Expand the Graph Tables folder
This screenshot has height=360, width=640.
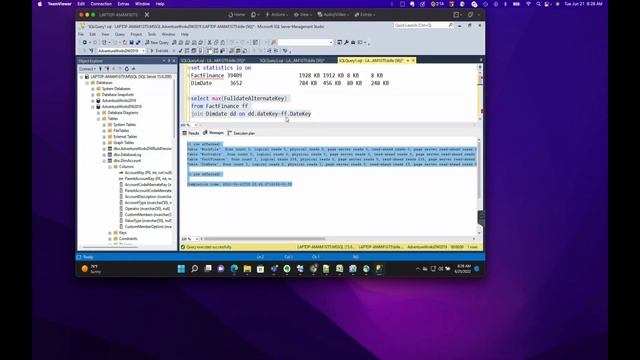(104, 142)
